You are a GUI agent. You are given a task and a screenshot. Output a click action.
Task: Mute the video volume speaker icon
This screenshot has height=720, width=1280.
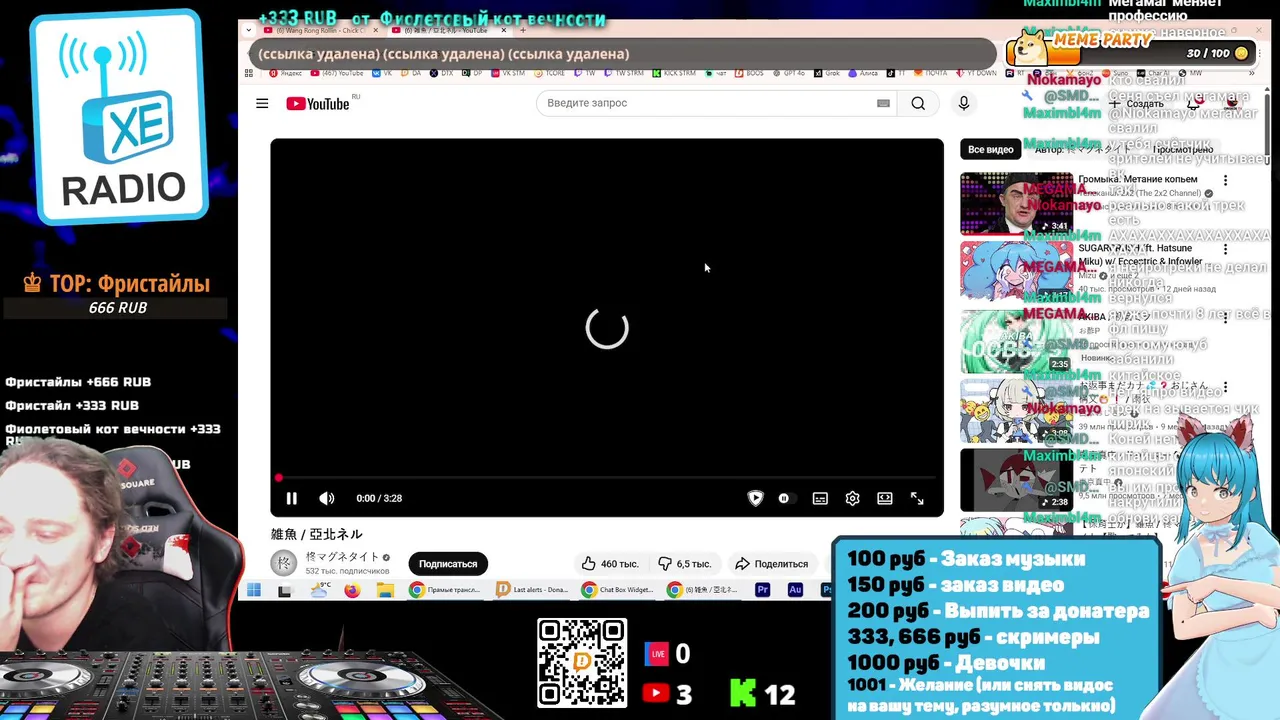point(327,498)
